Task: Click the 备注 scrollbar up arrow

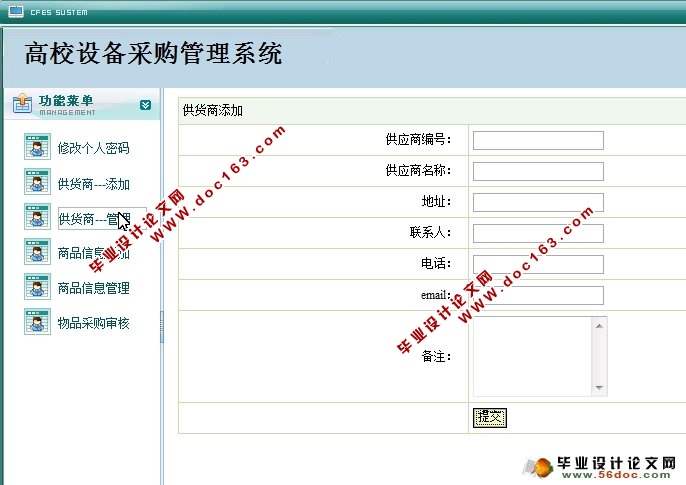Action: [599, 326]
